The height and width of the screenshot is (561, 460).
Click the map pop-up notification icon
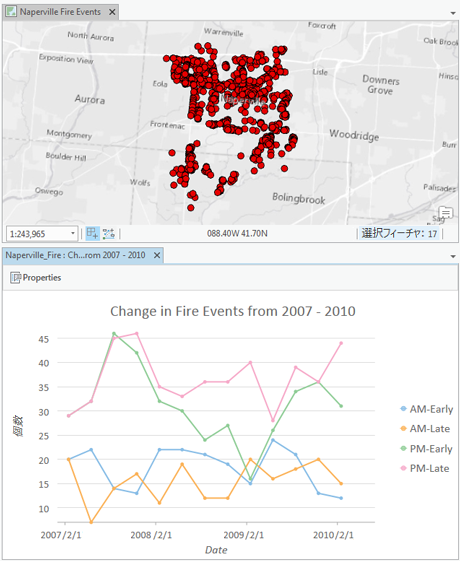point(446,213)
